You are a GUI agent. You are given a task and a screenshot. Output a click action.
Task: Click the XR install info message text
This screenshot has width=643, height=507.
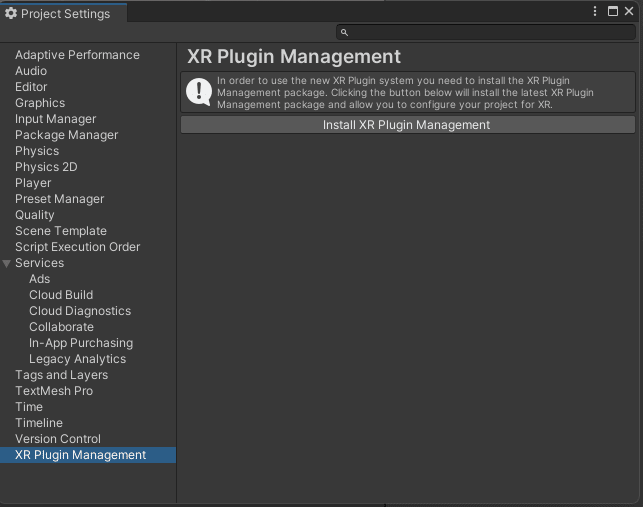405,92
